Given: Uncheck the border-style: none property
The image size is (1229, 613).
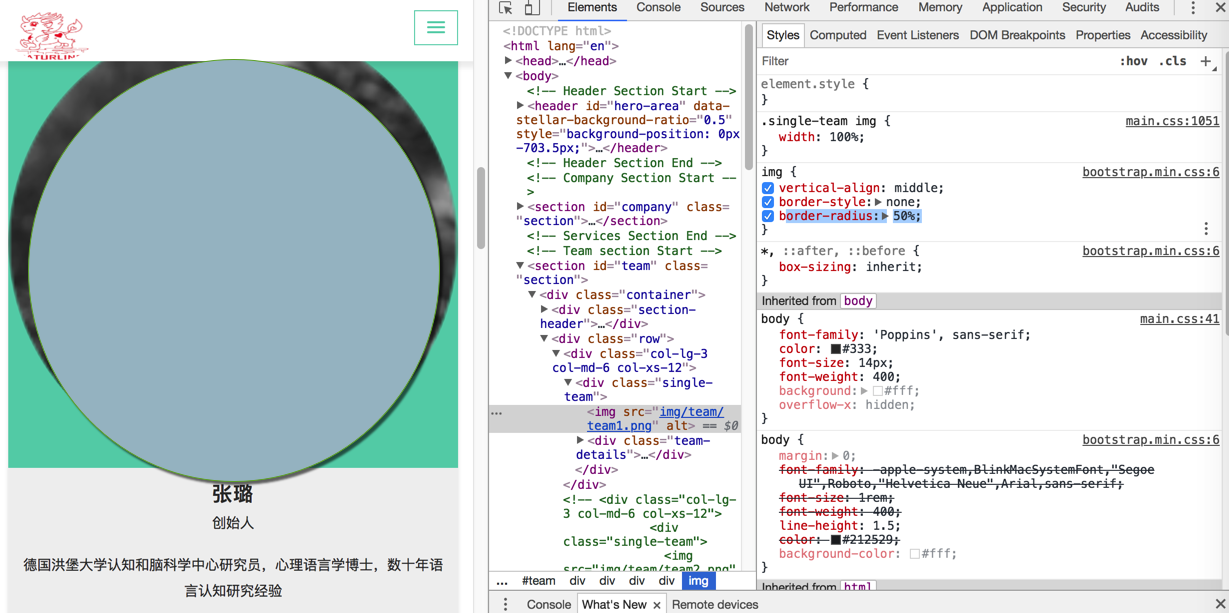Looking at the screenshot, I should [768, 202].
